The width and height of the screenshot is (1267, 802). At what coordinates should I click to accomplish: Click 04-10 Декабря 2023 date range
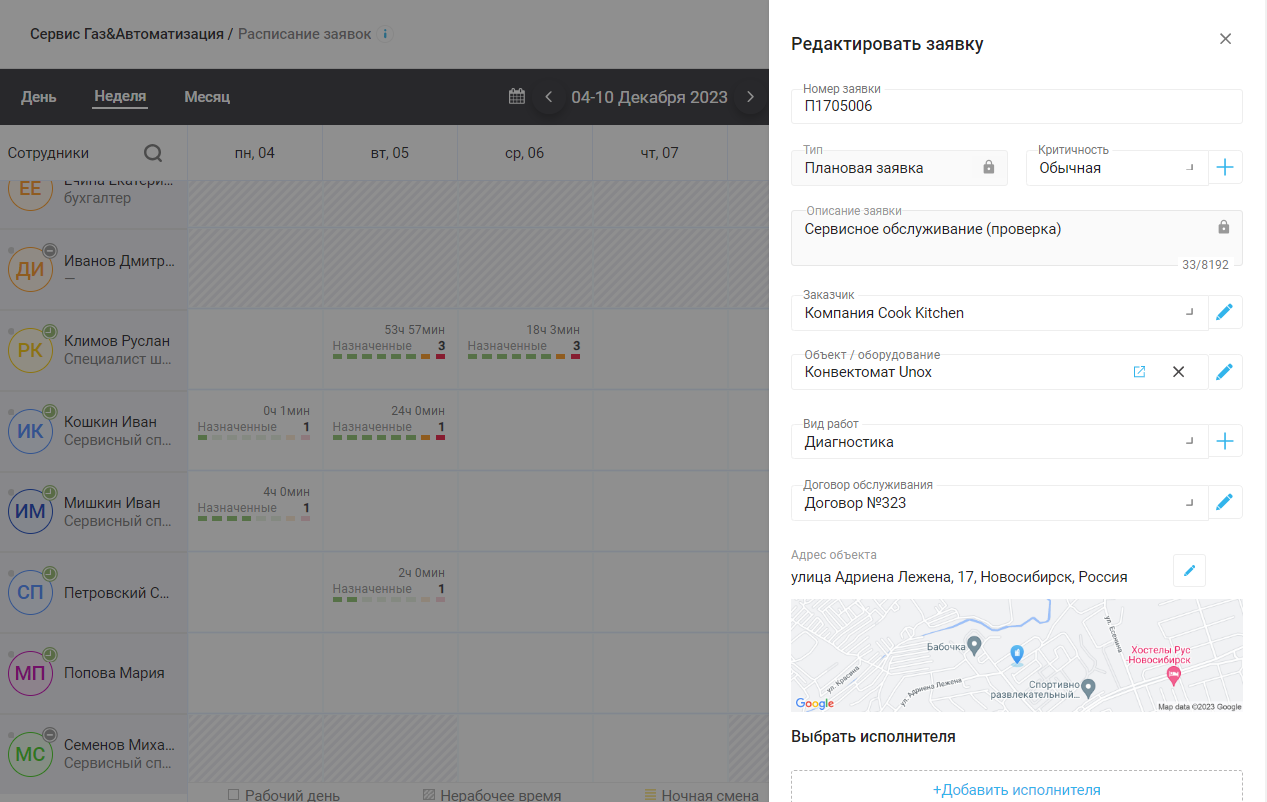coord(649,97)
